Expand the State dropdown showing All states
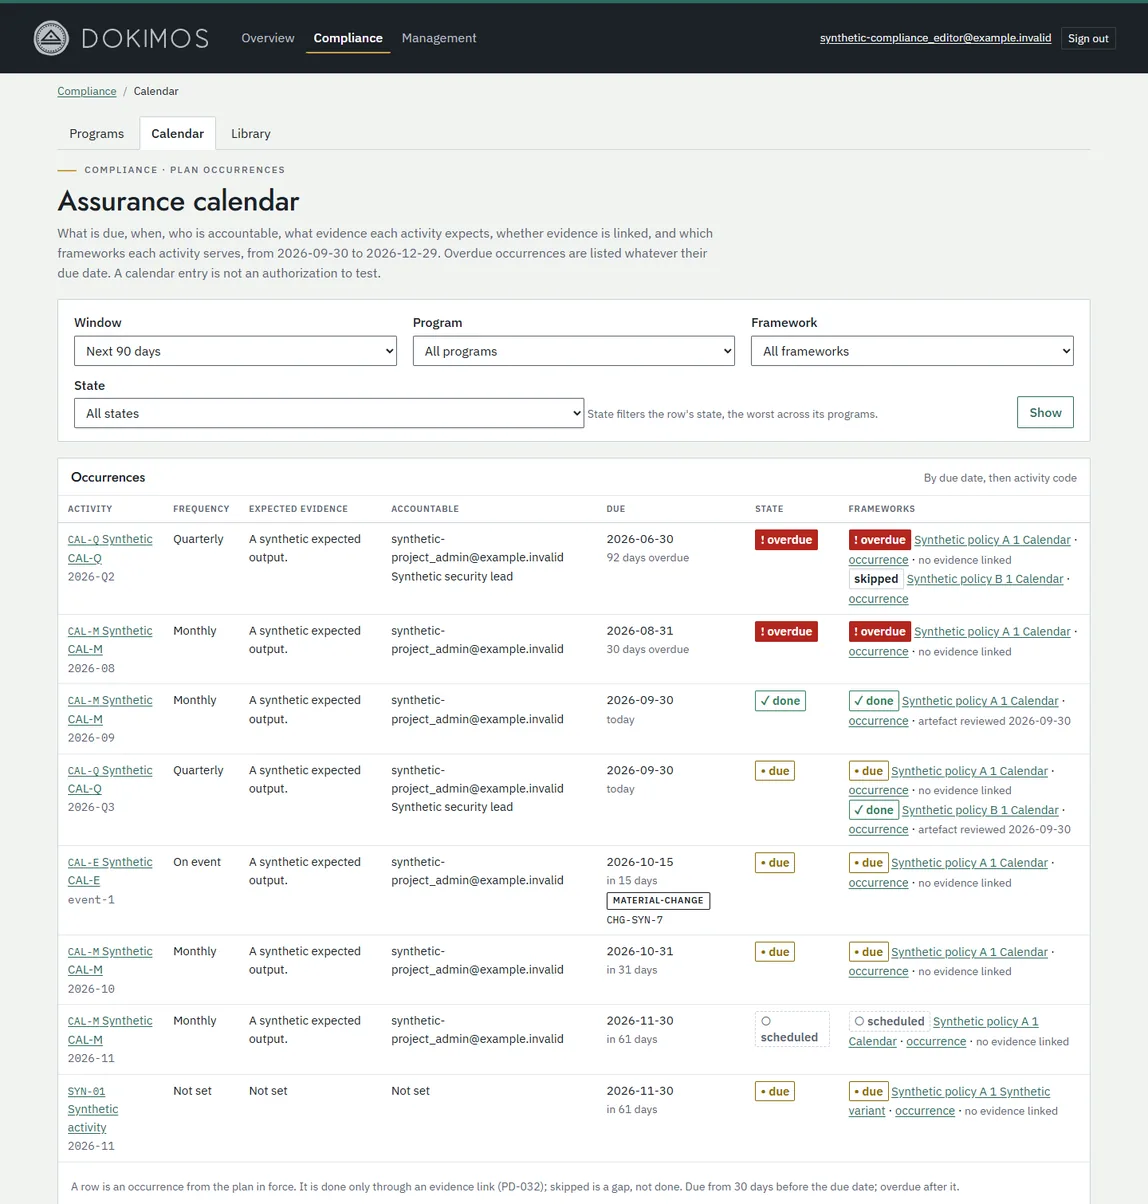This screenshot has width=1148, height=1204. click(x=329, y=413)
